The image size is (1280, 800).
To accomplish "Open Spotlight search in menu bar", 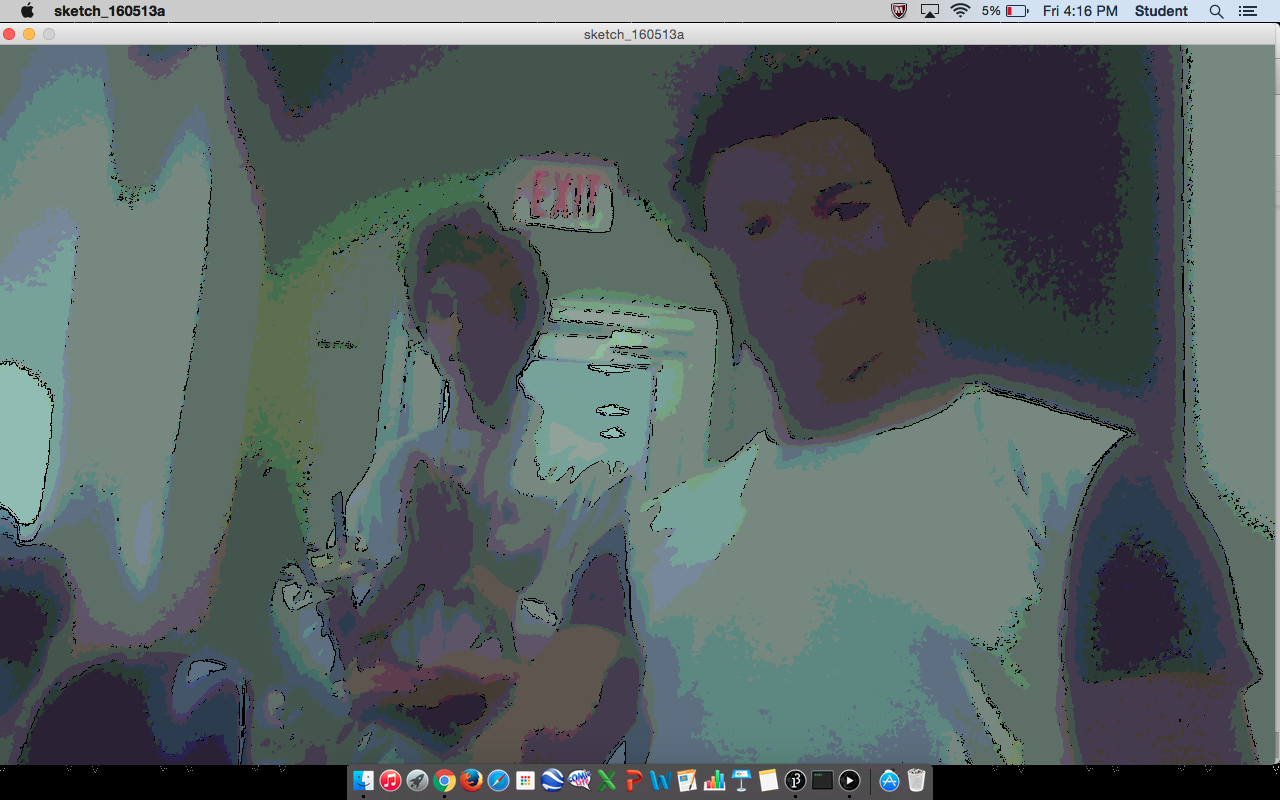I will click(x=1216, y=11).
